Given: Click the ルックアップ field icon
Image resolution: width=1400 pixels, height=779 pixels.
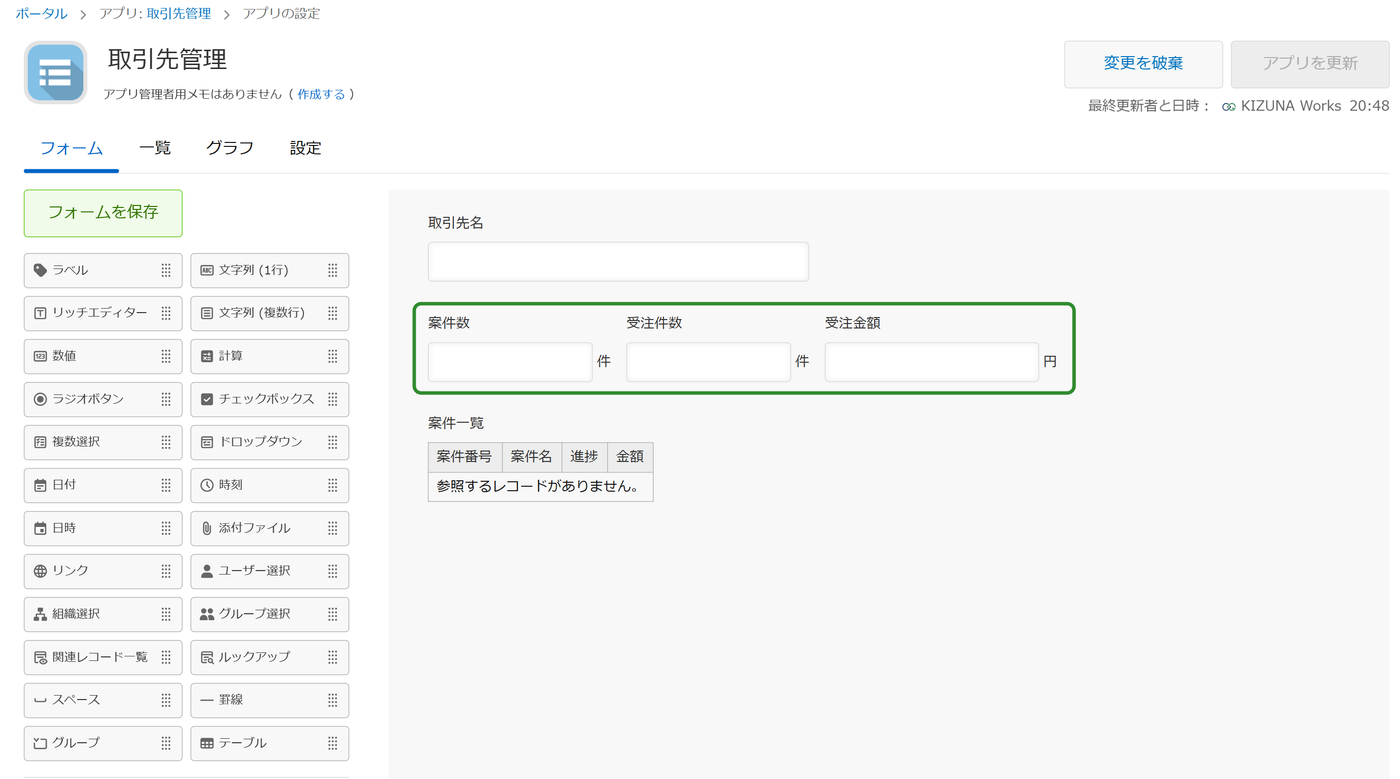Looking at the screenshot, I should [x=207, y=657].
